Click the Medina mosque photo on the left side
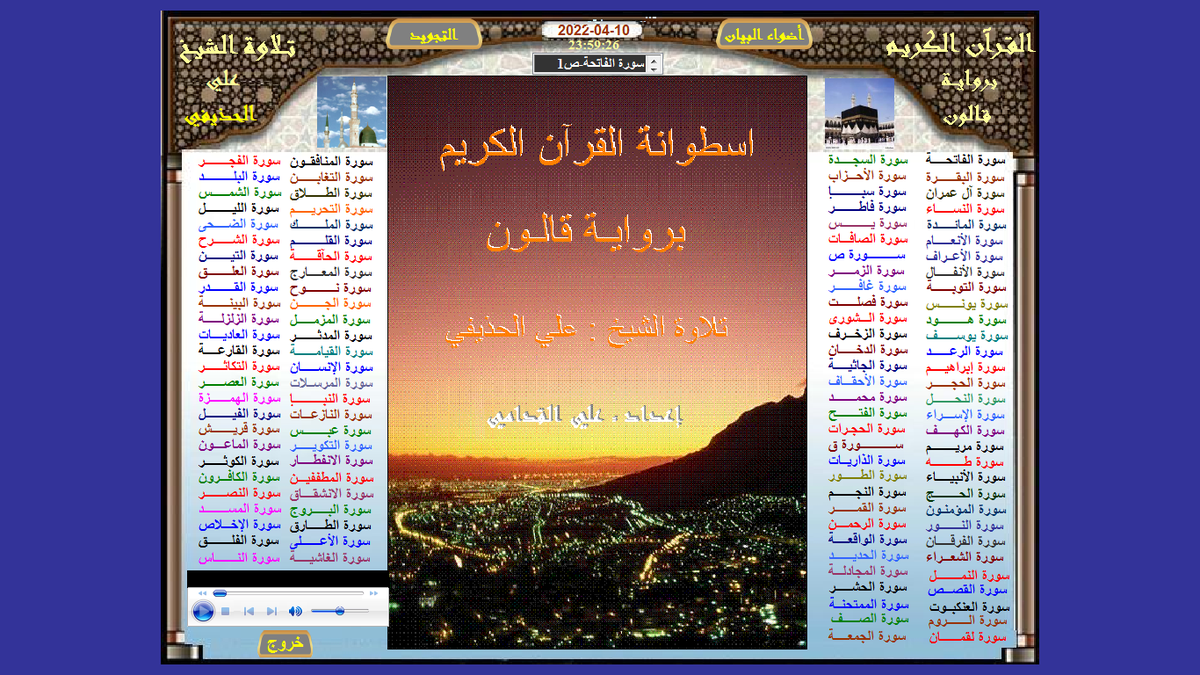Screen dimensions: 1200x675 pos(353,113)
